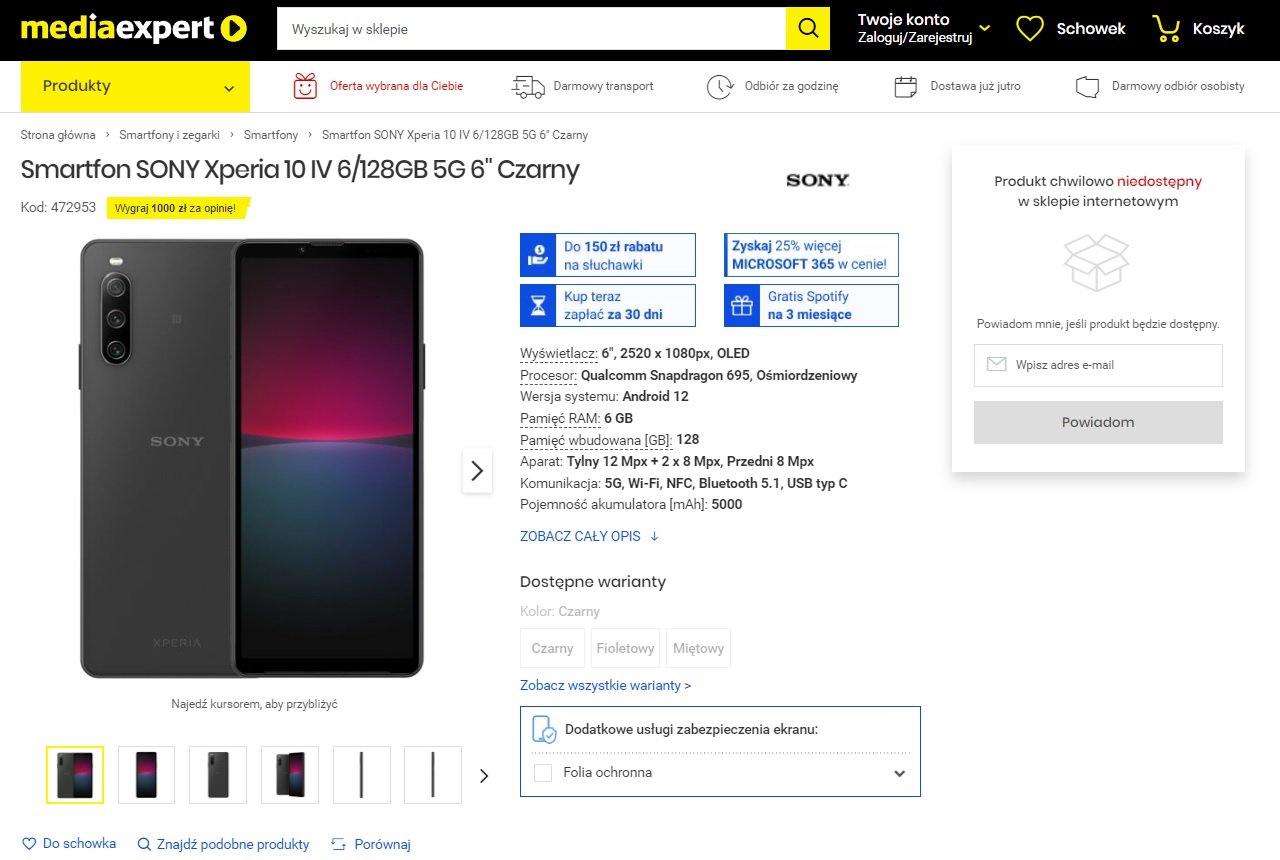
Task: Tick the Folia ochronna checkbox
Action: 543,773
